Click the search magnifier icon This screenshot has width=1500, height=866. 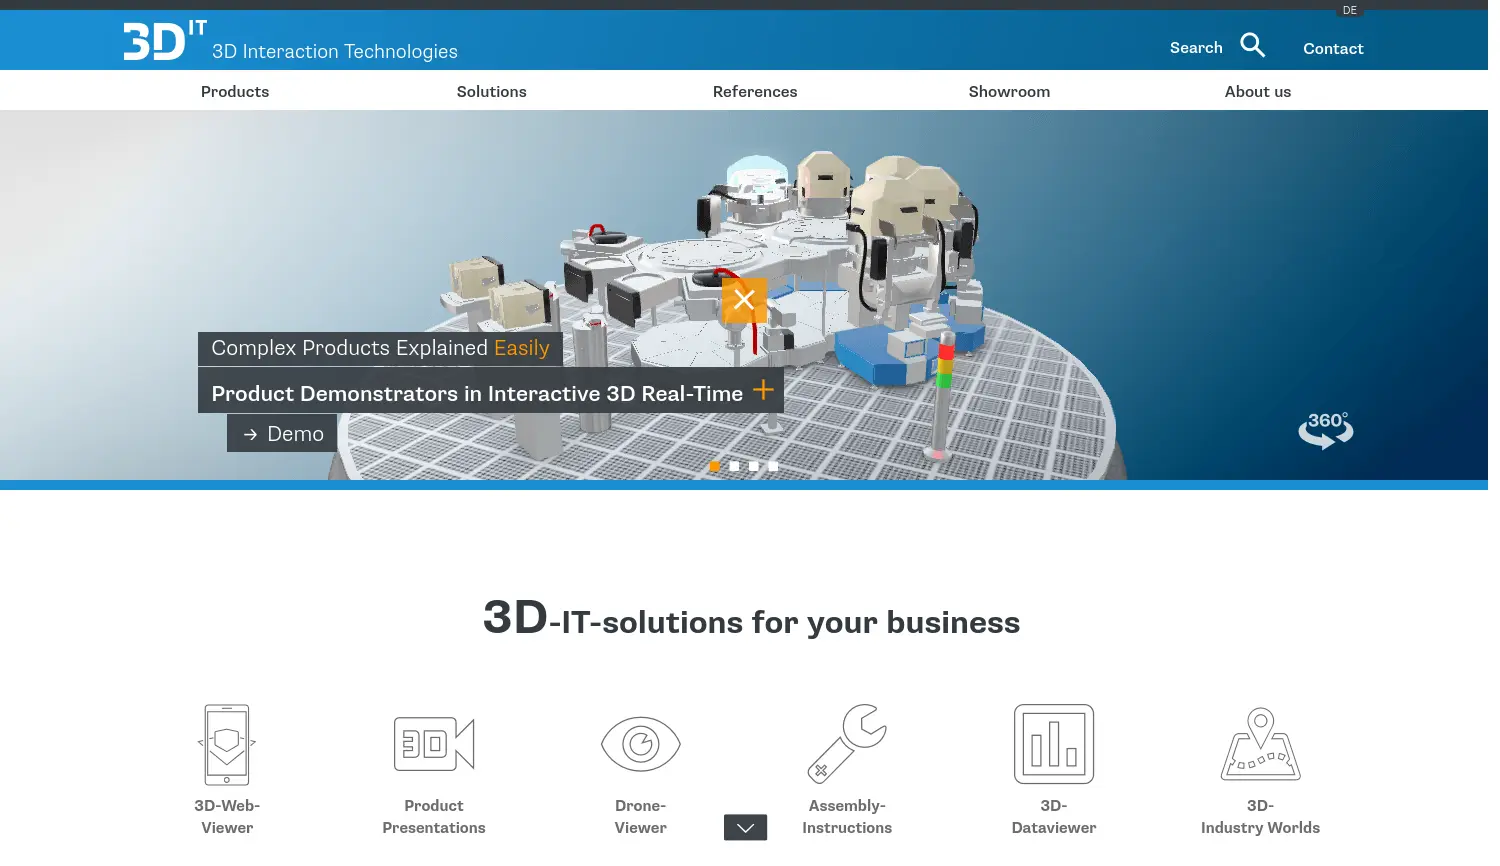click(x=1253, y=45)
